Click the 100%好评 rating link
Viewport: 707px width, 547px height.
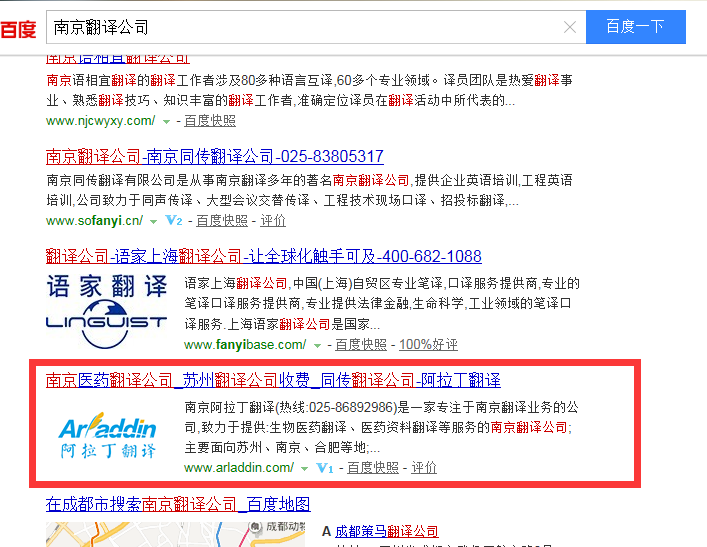(428, 344)
